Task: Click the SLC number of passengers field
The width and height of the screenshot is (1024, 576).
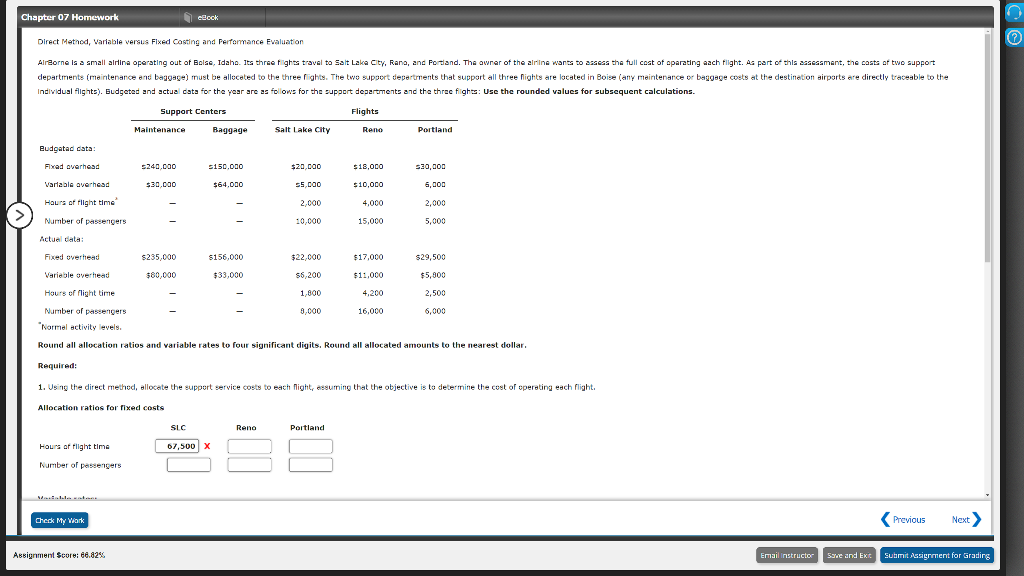Action: coord(189,464)
